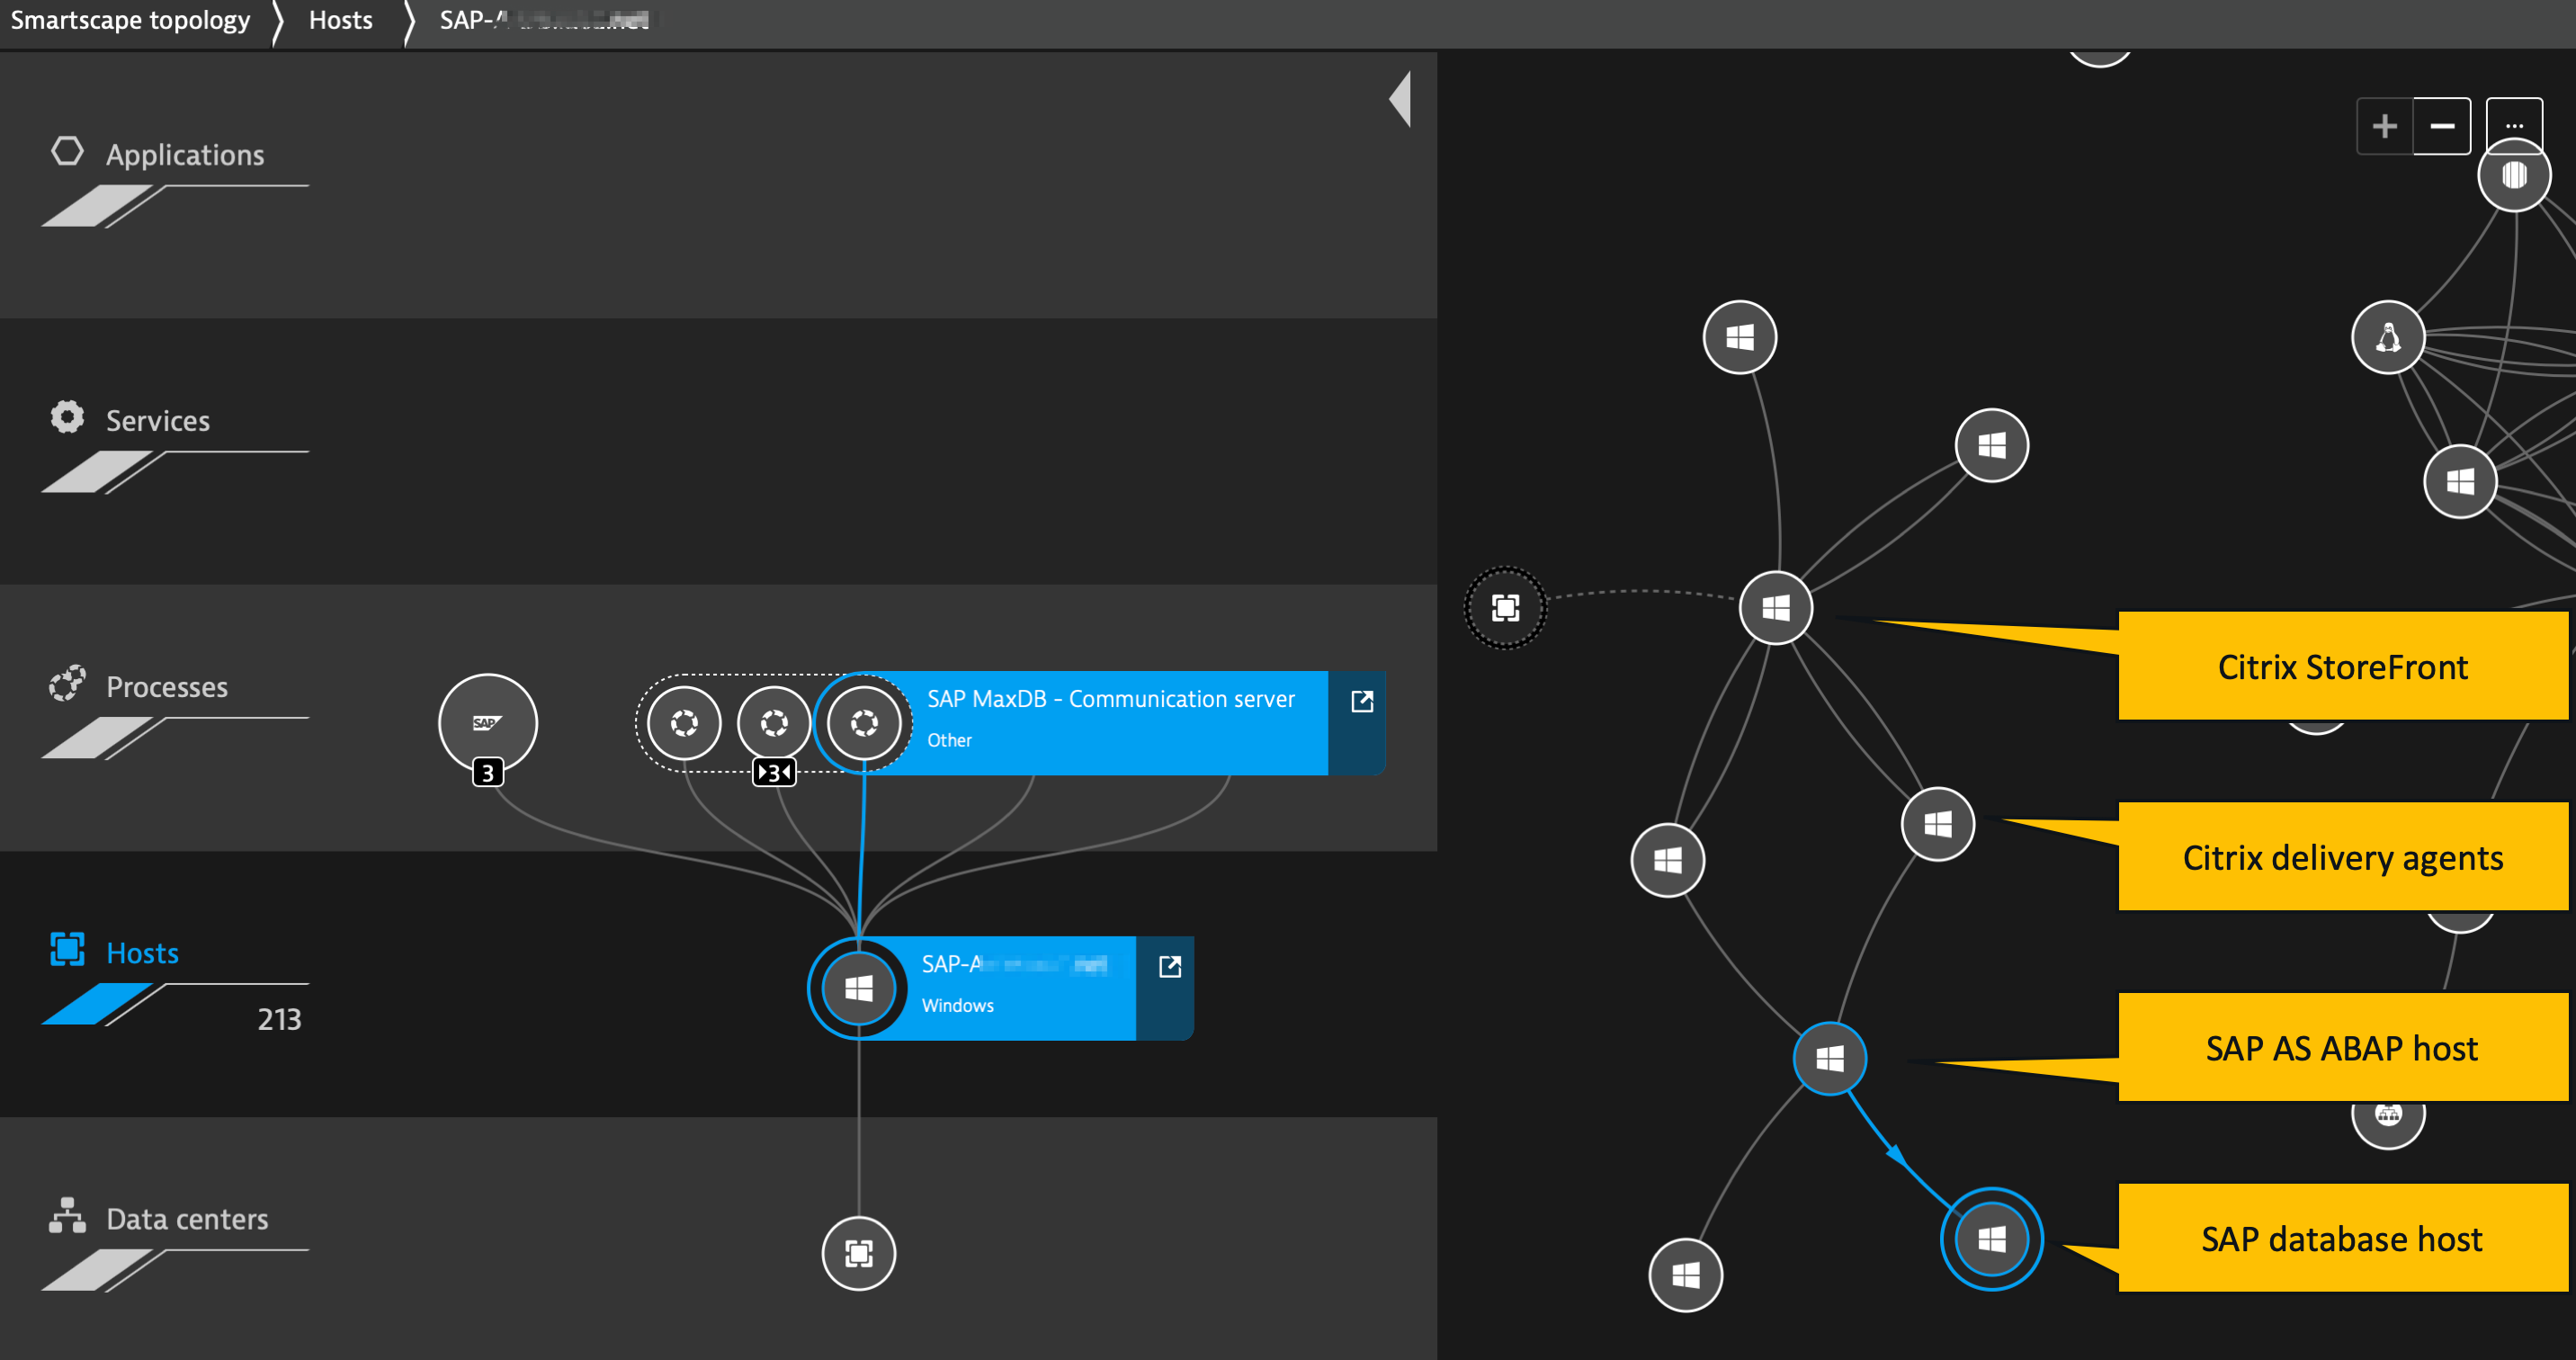Image resolution: width=2576 pixels, height=1360 pixels.
Task: Select the Linux penguin host node
Action: coord(2388,337)
